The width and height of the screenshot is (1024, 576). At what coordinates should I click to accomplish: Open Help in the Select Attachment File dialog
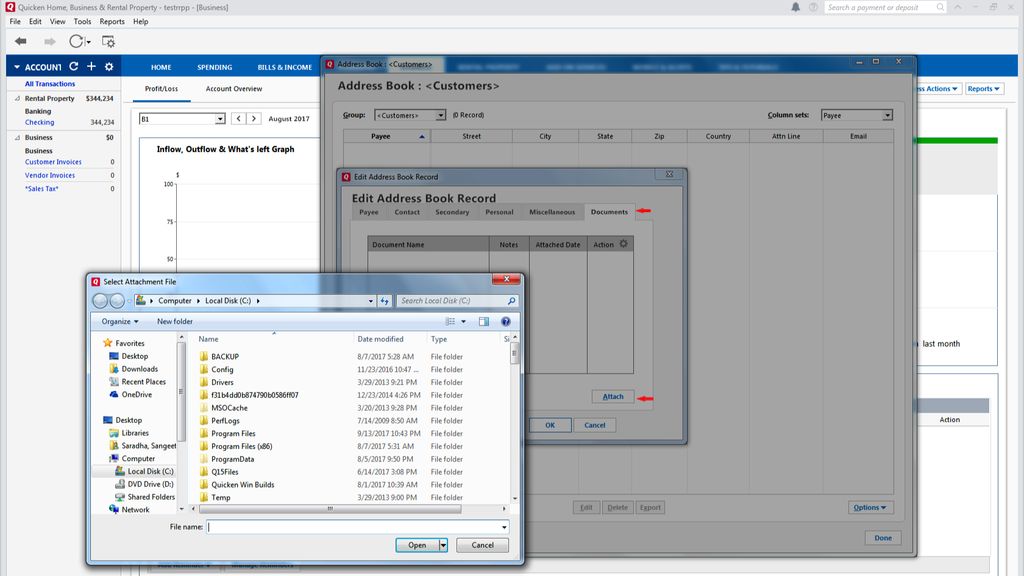pos(506,321)
